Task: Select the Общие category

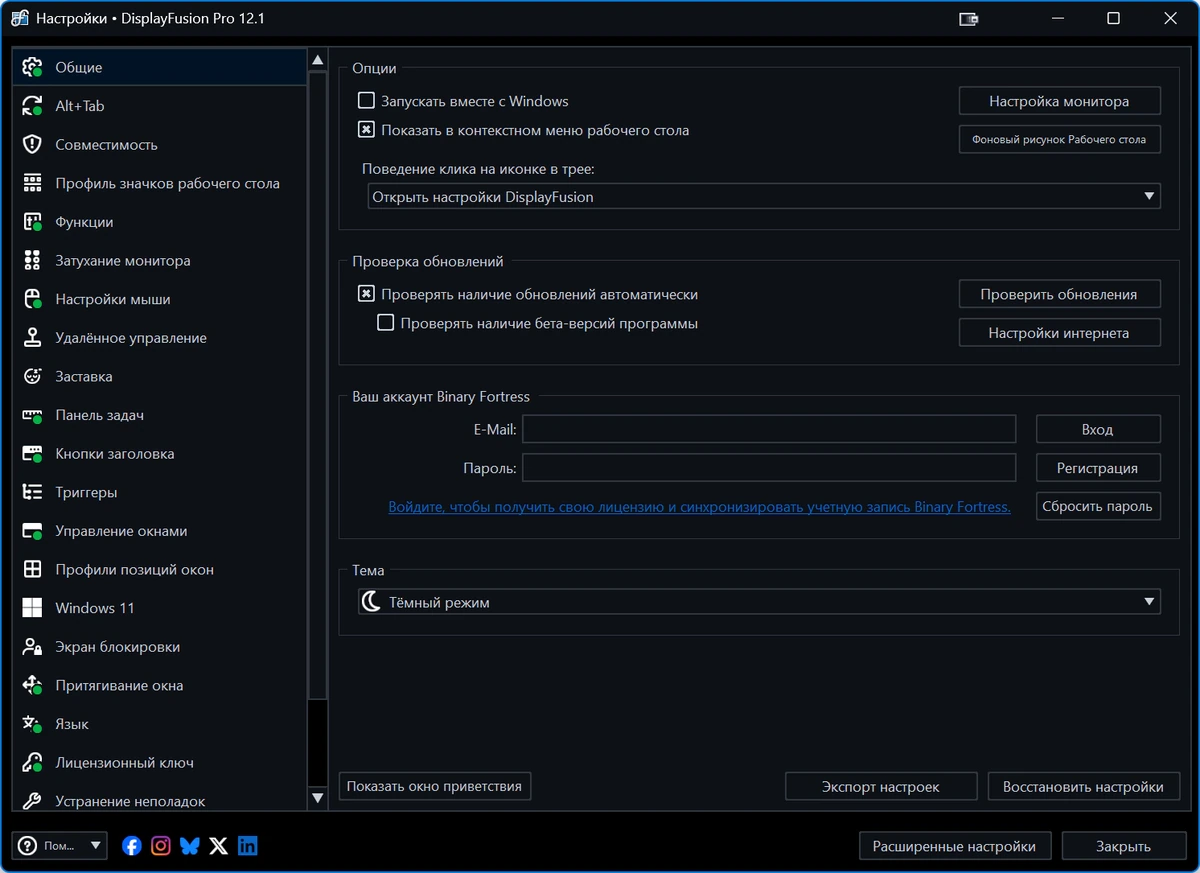Action: pos(160,67)
